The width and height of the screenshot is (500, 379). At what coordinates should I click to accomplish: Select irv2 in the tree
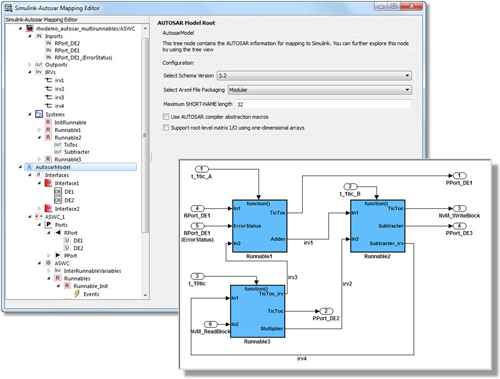59,89
